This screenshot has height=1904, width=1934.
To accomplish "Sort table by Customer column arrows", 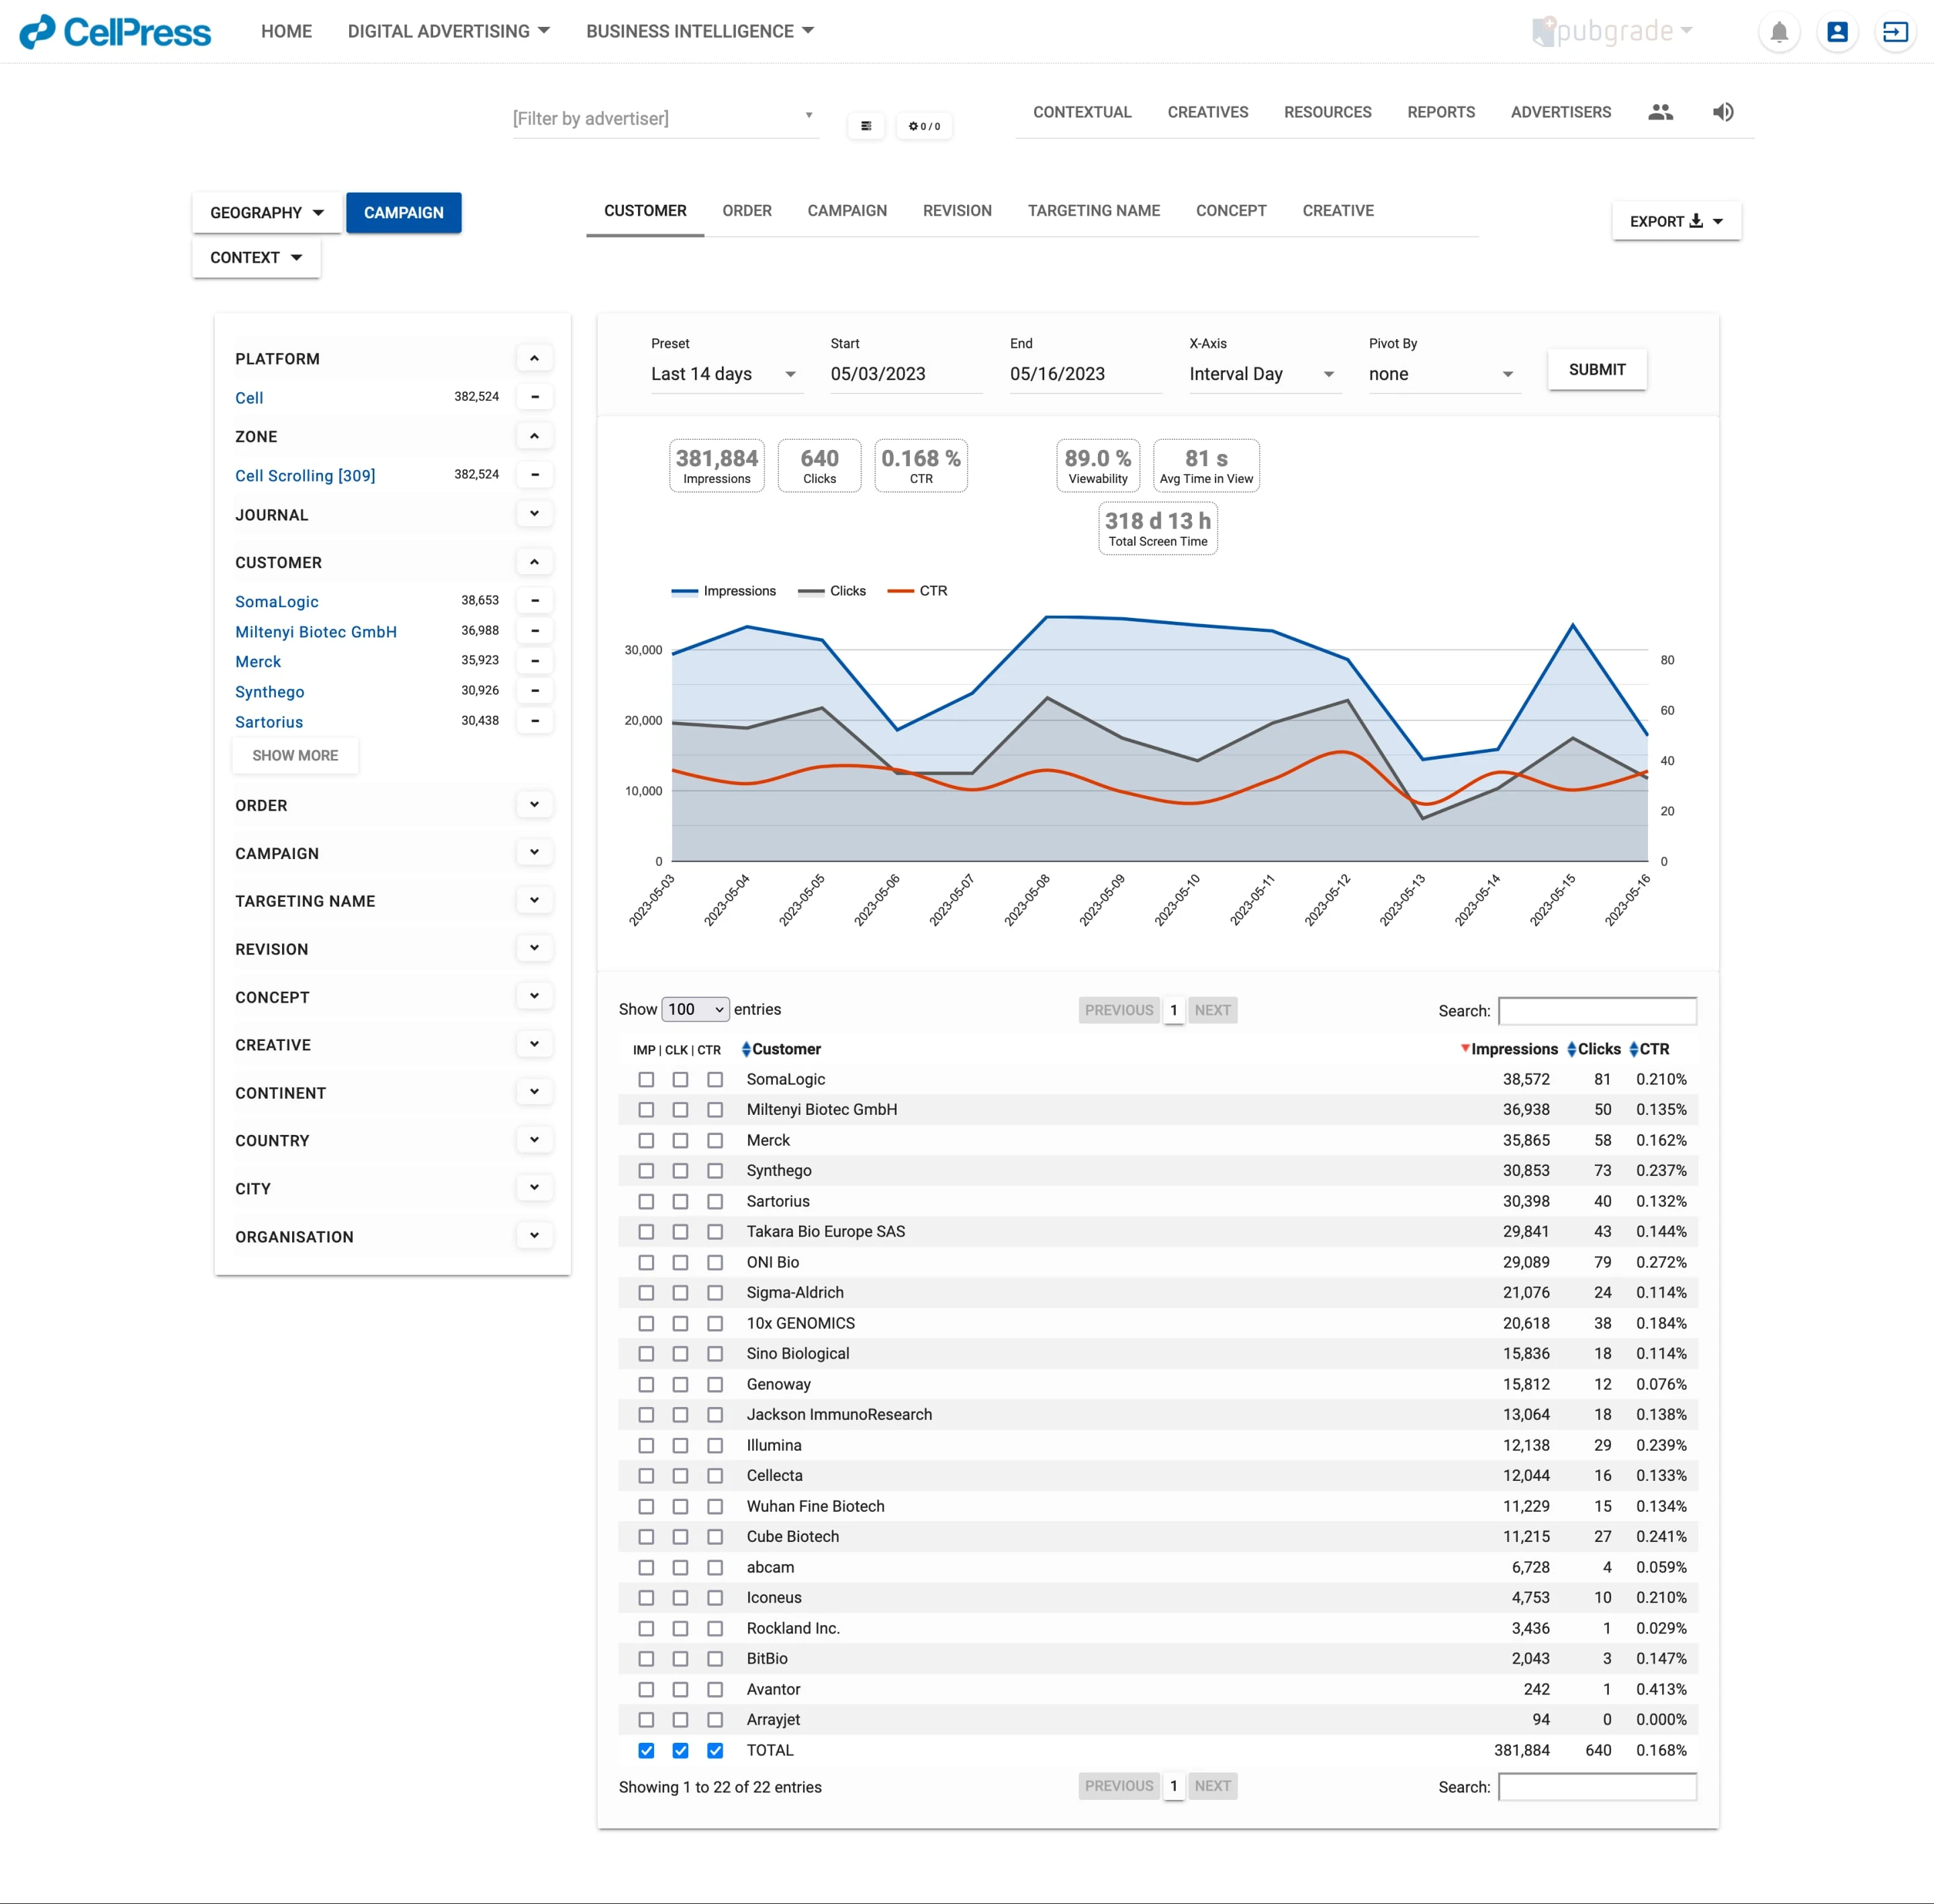I will coord(746,1049).
